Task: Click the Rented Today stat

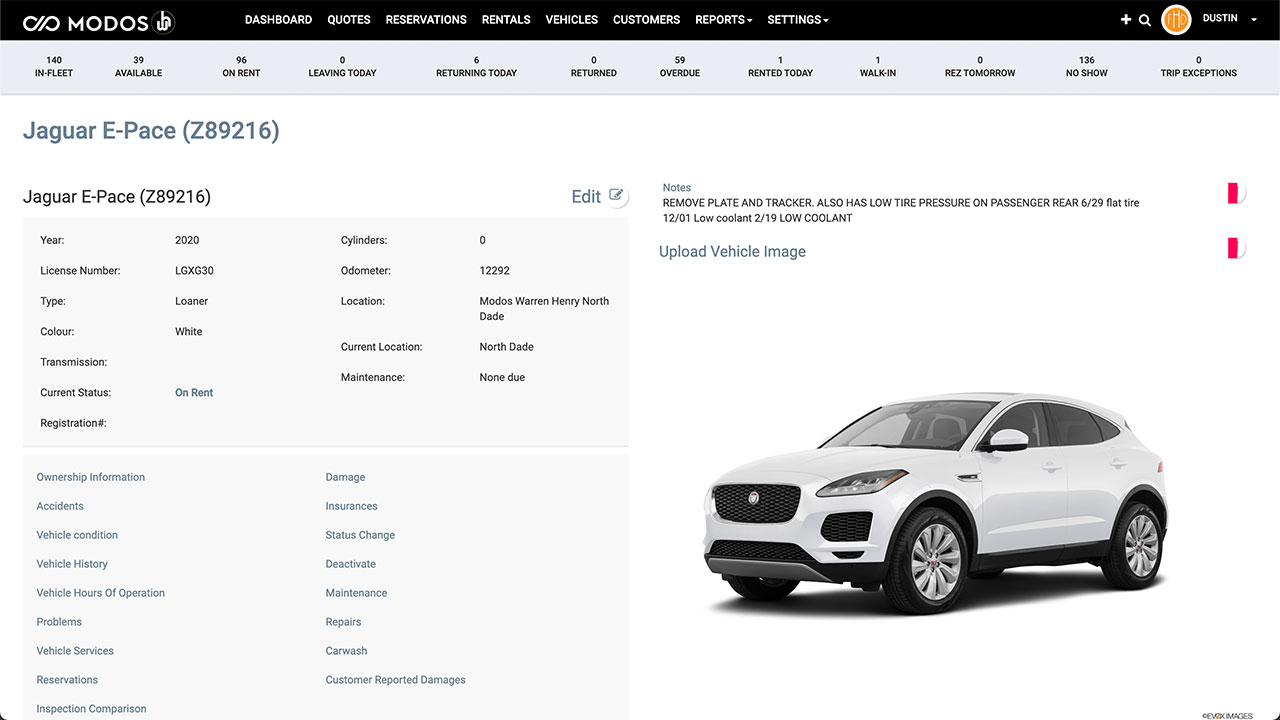Action: pos(780,66)
